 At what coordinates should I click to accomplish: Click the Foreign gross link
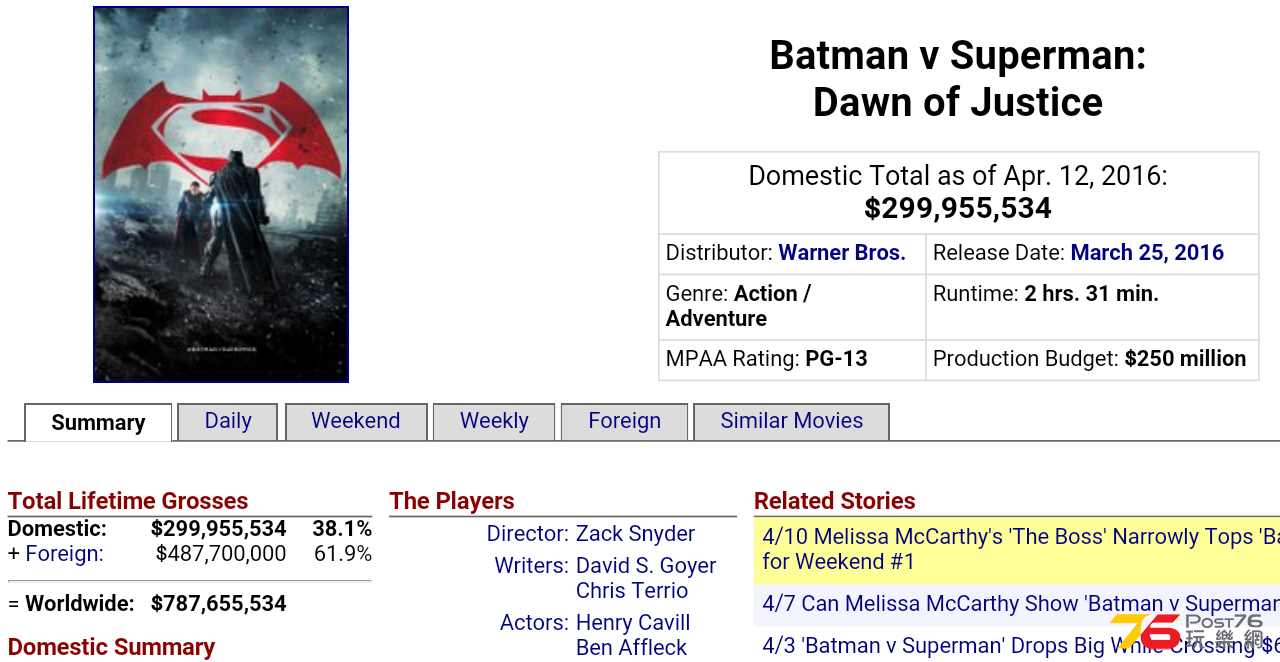click(64, 554)
